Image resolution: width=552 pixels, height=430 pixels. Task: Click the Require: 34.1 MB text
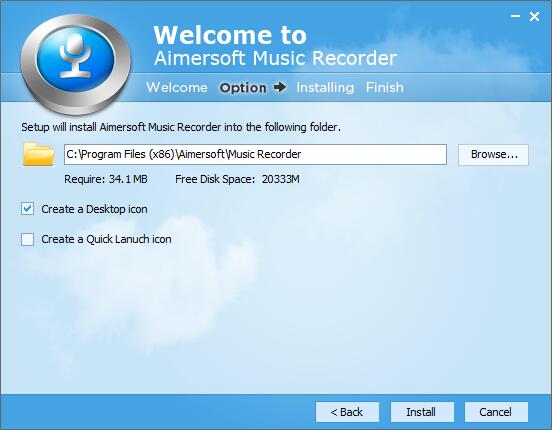[x=106, y=179]
